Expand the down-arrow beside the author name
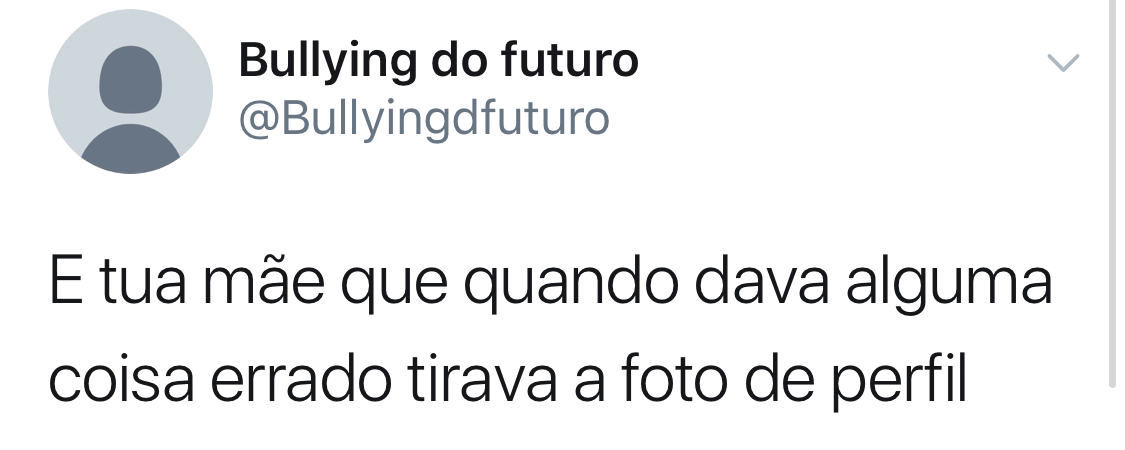Image resolution: width=1125 pixels, height=450 pixels. (x=1063, y=63)
